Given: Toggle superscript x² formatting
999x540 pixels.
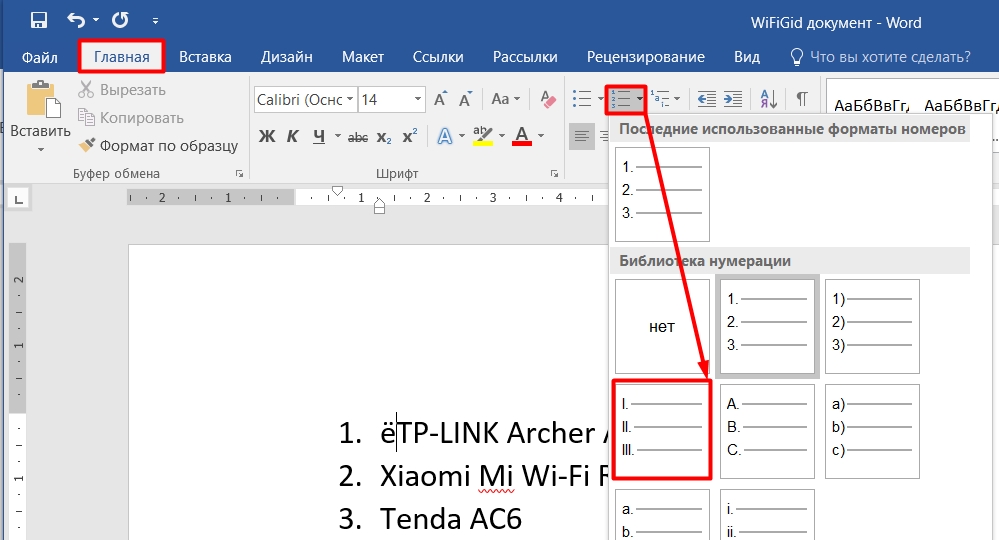Looking at the screenshot, I should [410, 136].
